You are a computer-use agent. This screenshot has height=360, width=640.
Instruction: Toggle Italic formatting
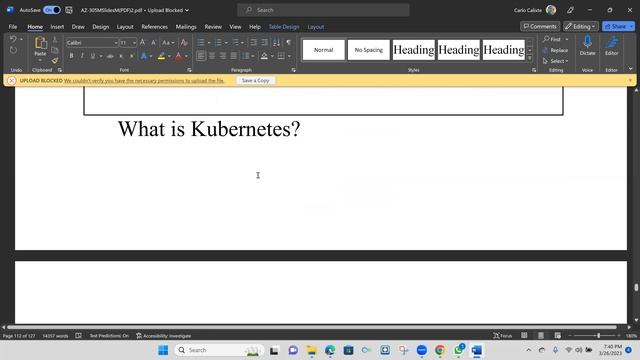coord(82,56)
